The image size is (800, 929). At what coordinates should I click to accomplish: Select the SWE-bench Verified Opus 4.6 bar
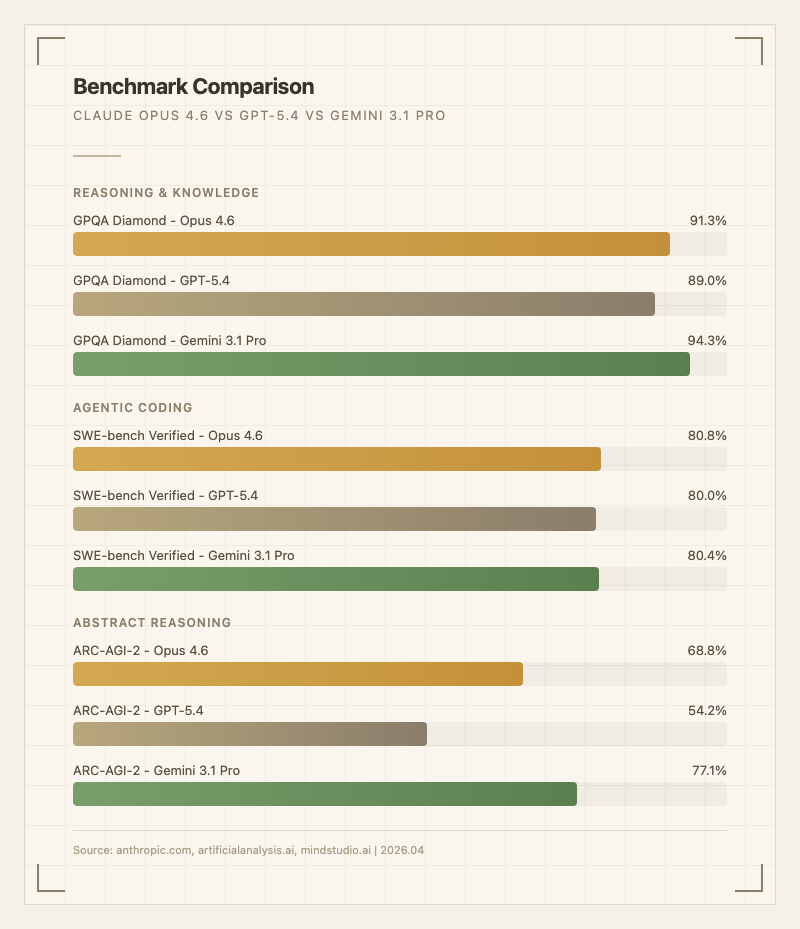point(337,459)
